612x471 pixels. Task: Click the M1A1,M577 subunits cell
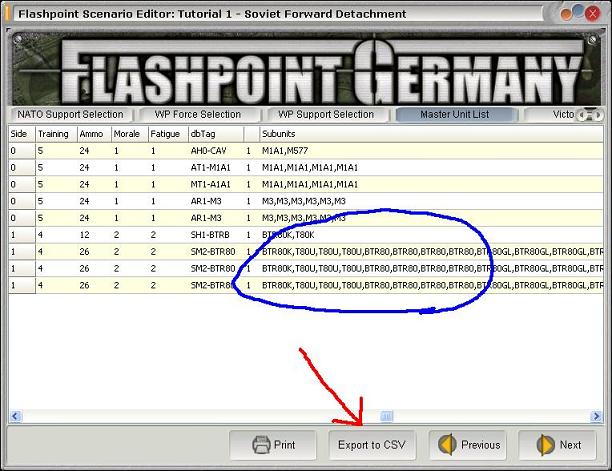click(x=432, y=151)
